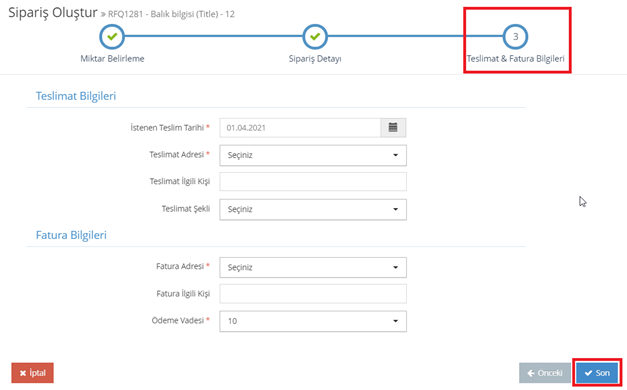Click the İstenen Teslim Tarihi date field
Image resolution: width=627 pixels, height=390 pixels.
[300, 128]
